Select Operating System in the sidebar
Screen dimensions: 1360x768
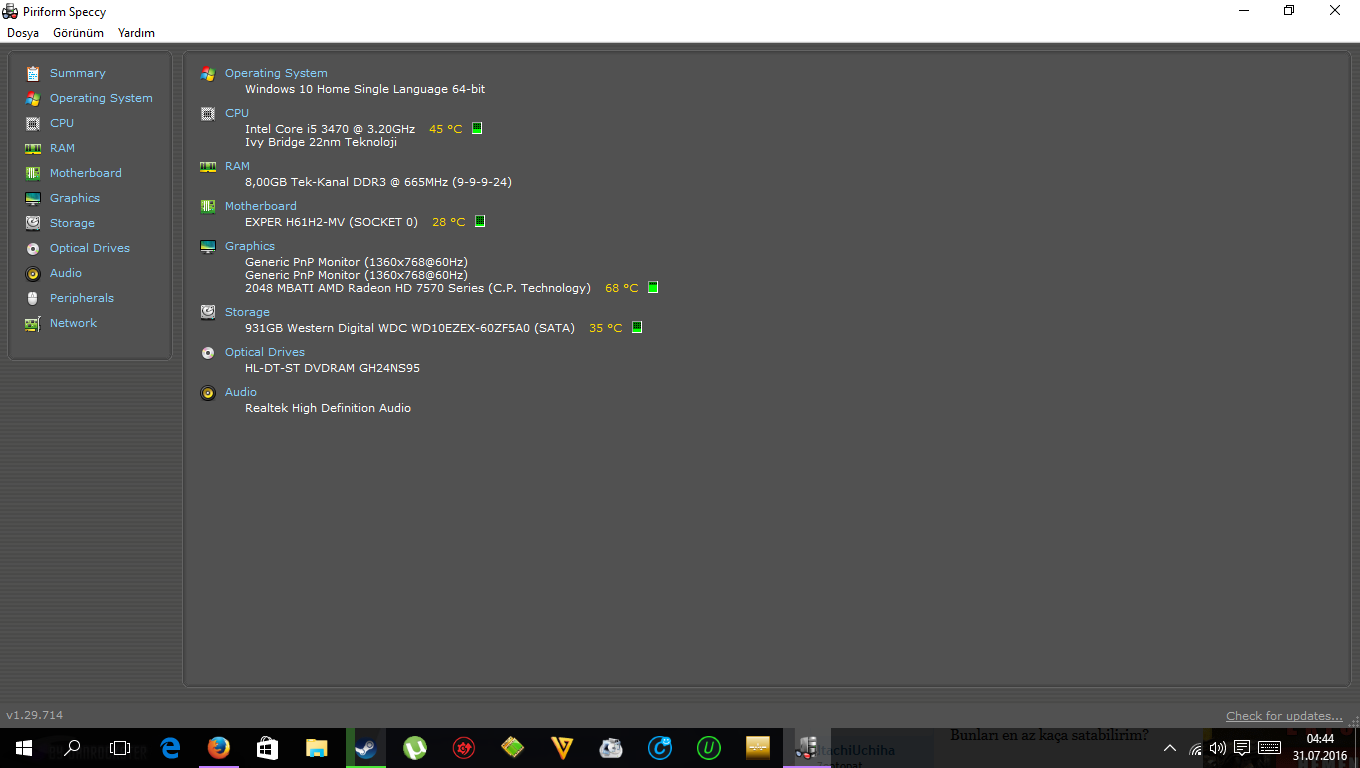coord(101,98)
